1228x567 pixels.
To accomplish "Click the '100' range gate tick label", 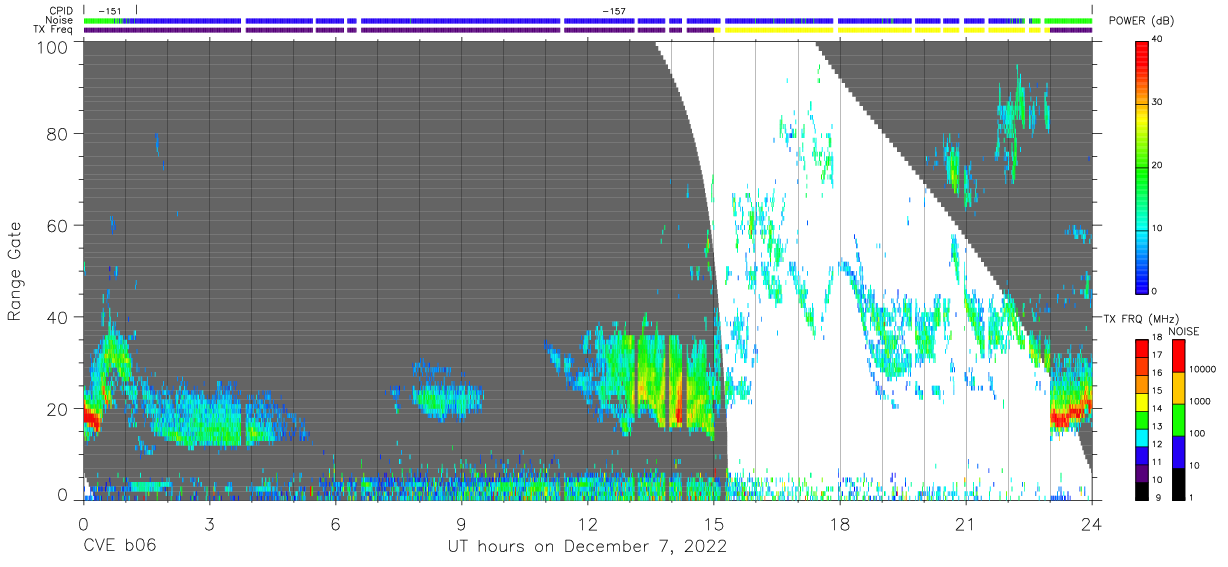I will point(55,46).
